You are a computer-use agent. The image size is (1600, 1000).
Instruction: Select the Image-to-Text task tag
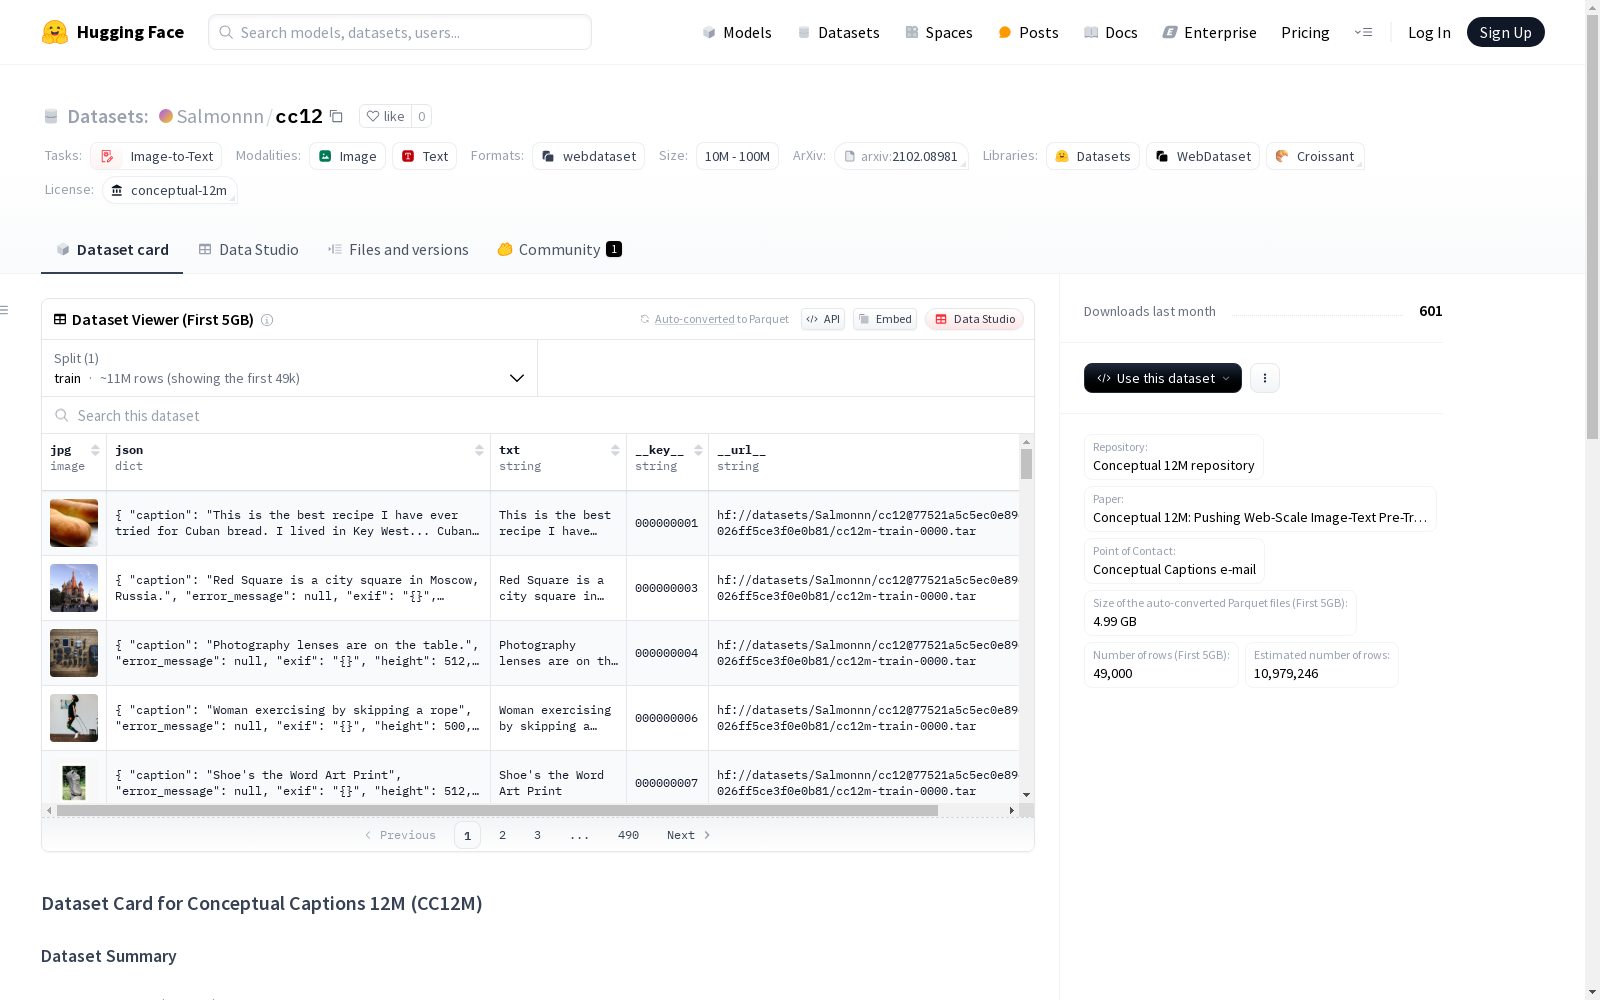click(156, 156)
